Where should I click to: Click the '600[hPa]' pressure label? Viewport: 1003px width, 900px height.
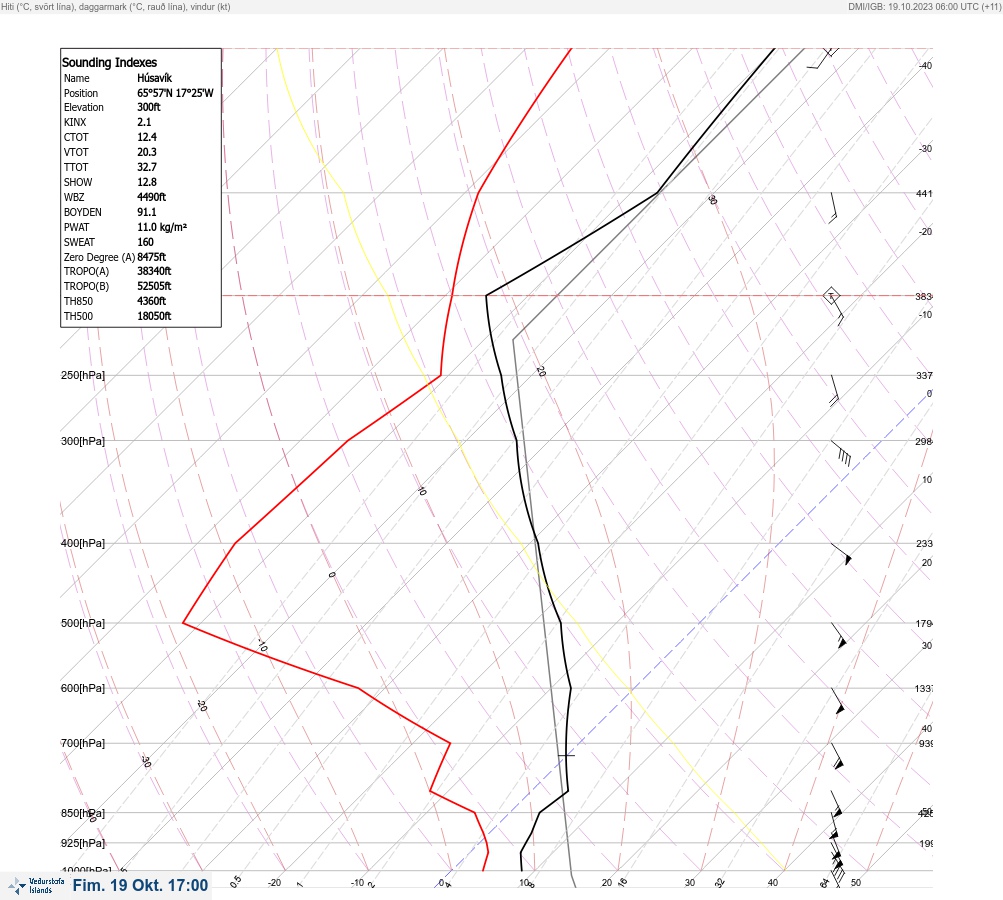83,688
